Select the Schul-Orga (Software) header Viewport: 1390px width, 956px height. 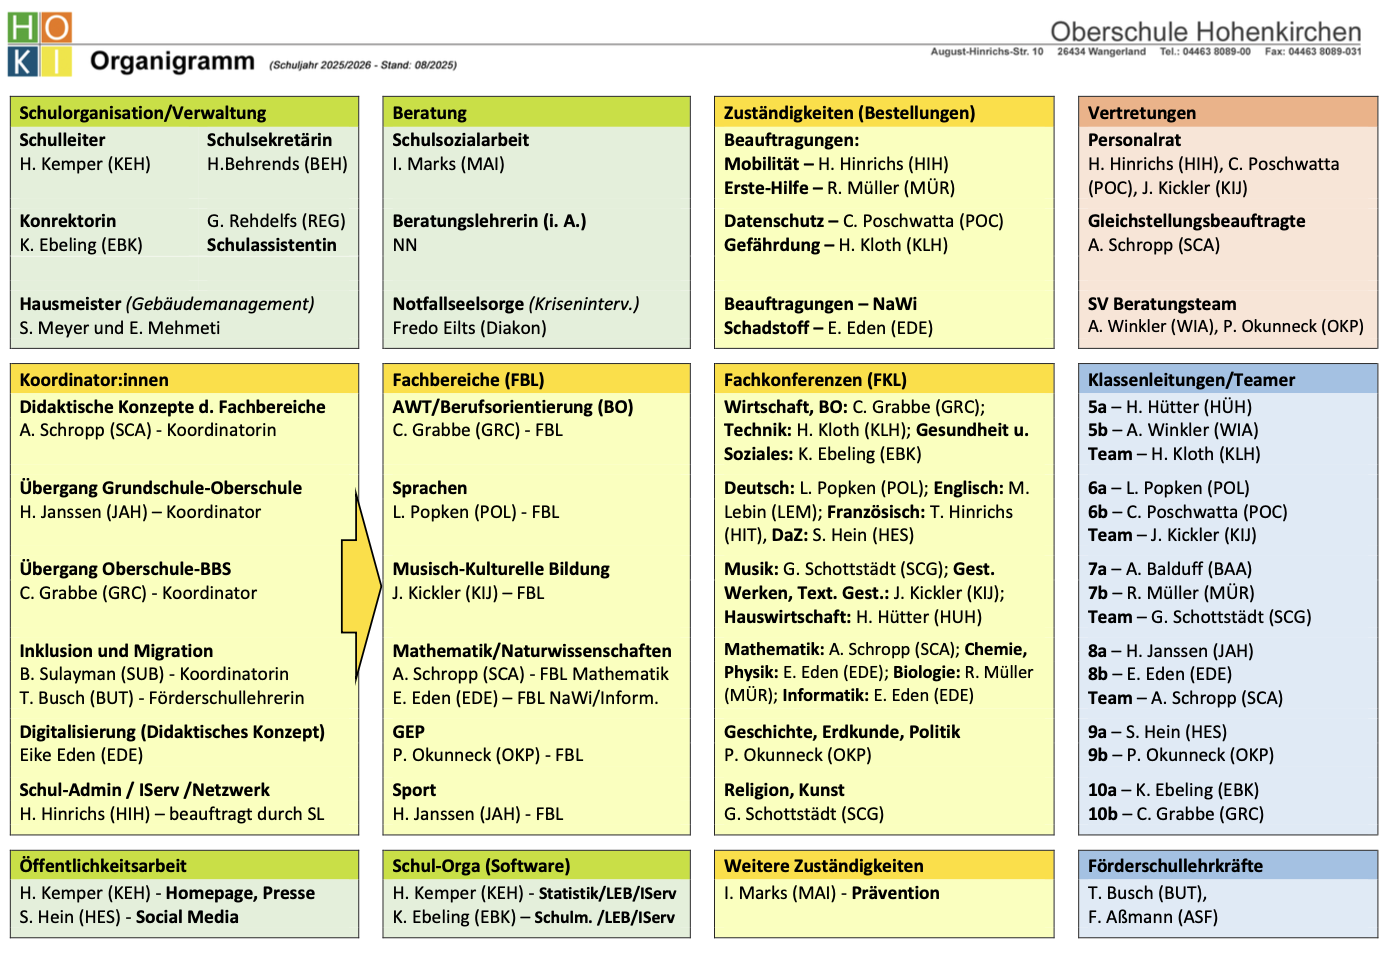coord(481,866)
